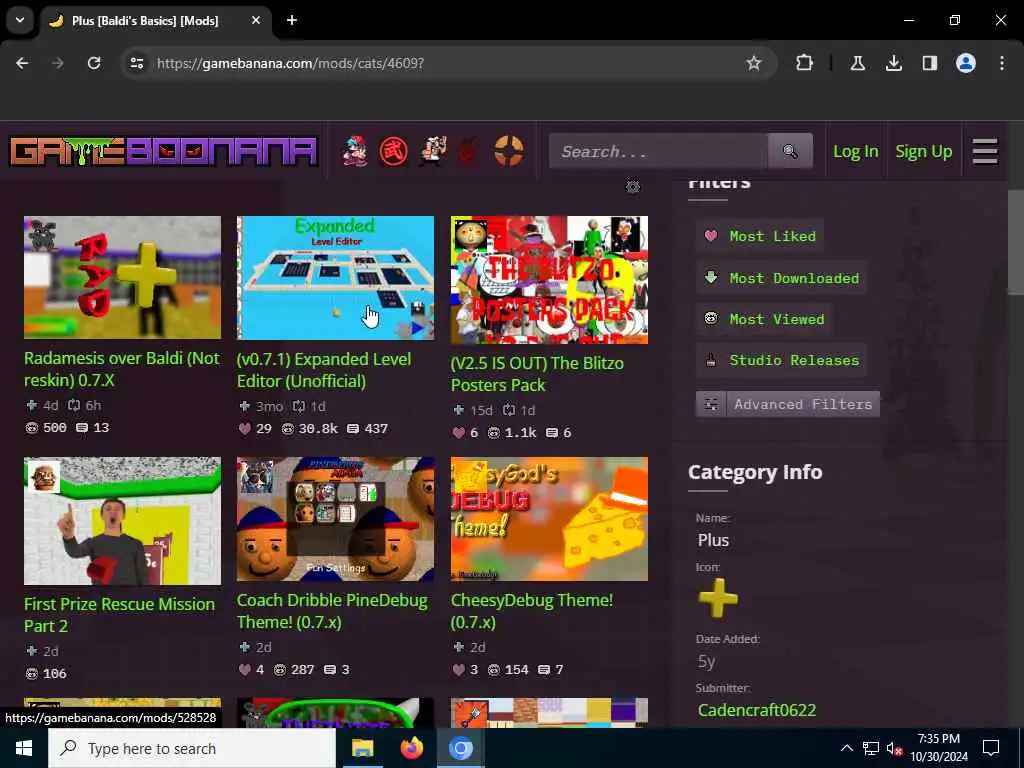
Task: Open Expanded Level Editor (Unofficial) title link
Action: click(x=324, y=370)
